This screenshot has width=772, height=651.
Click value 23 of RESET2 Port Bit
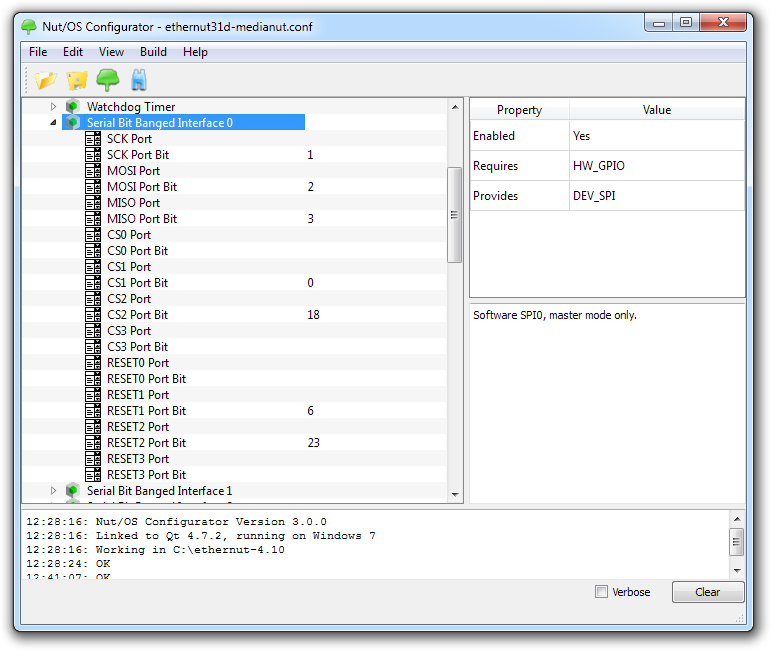pyautogui.click(x=314, y=443)
